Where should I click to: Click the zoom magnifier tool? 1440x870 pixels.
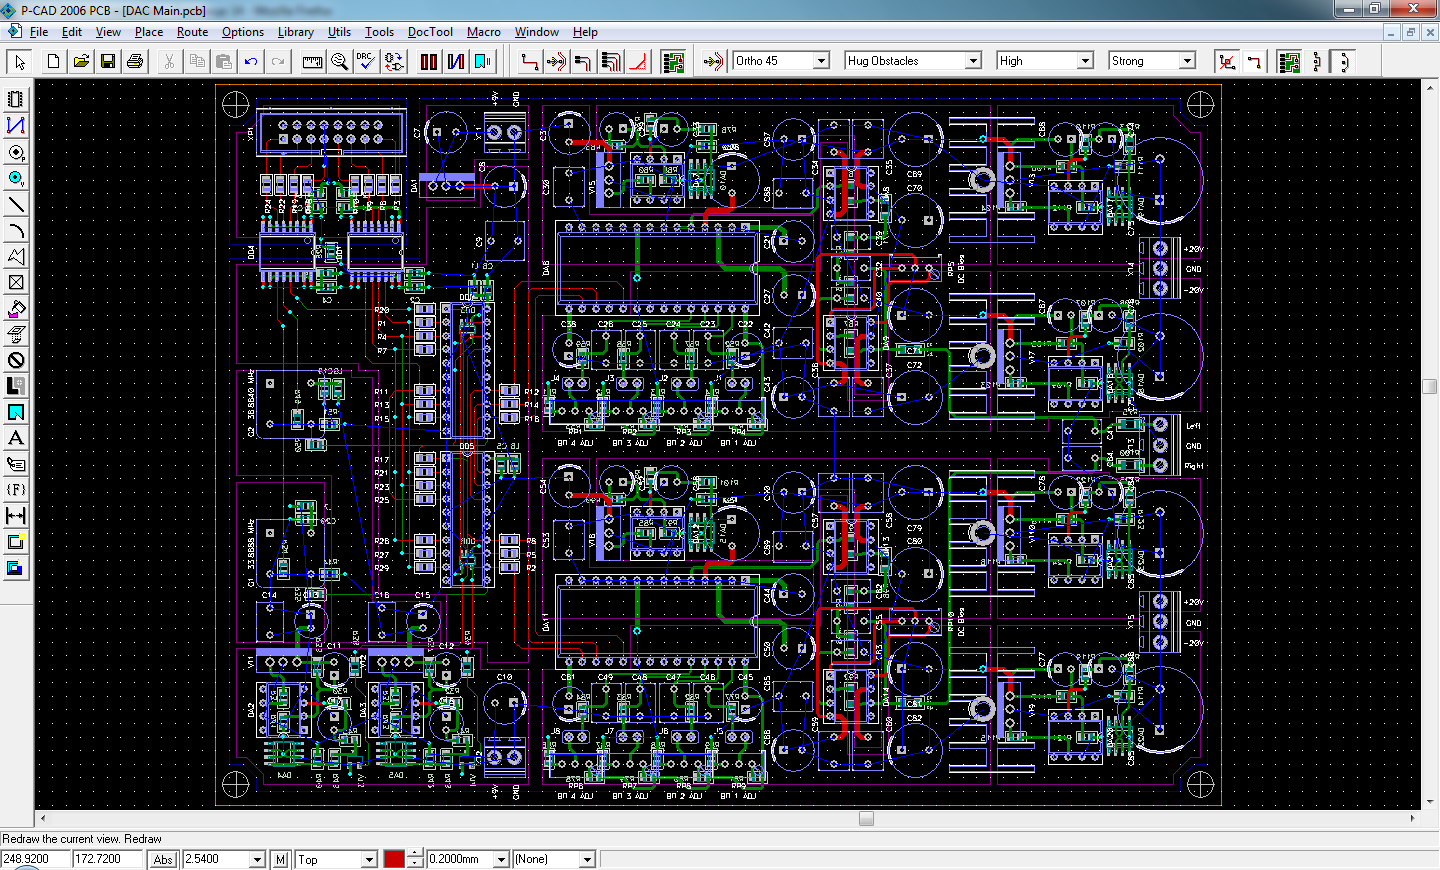[x=340, y=62]
